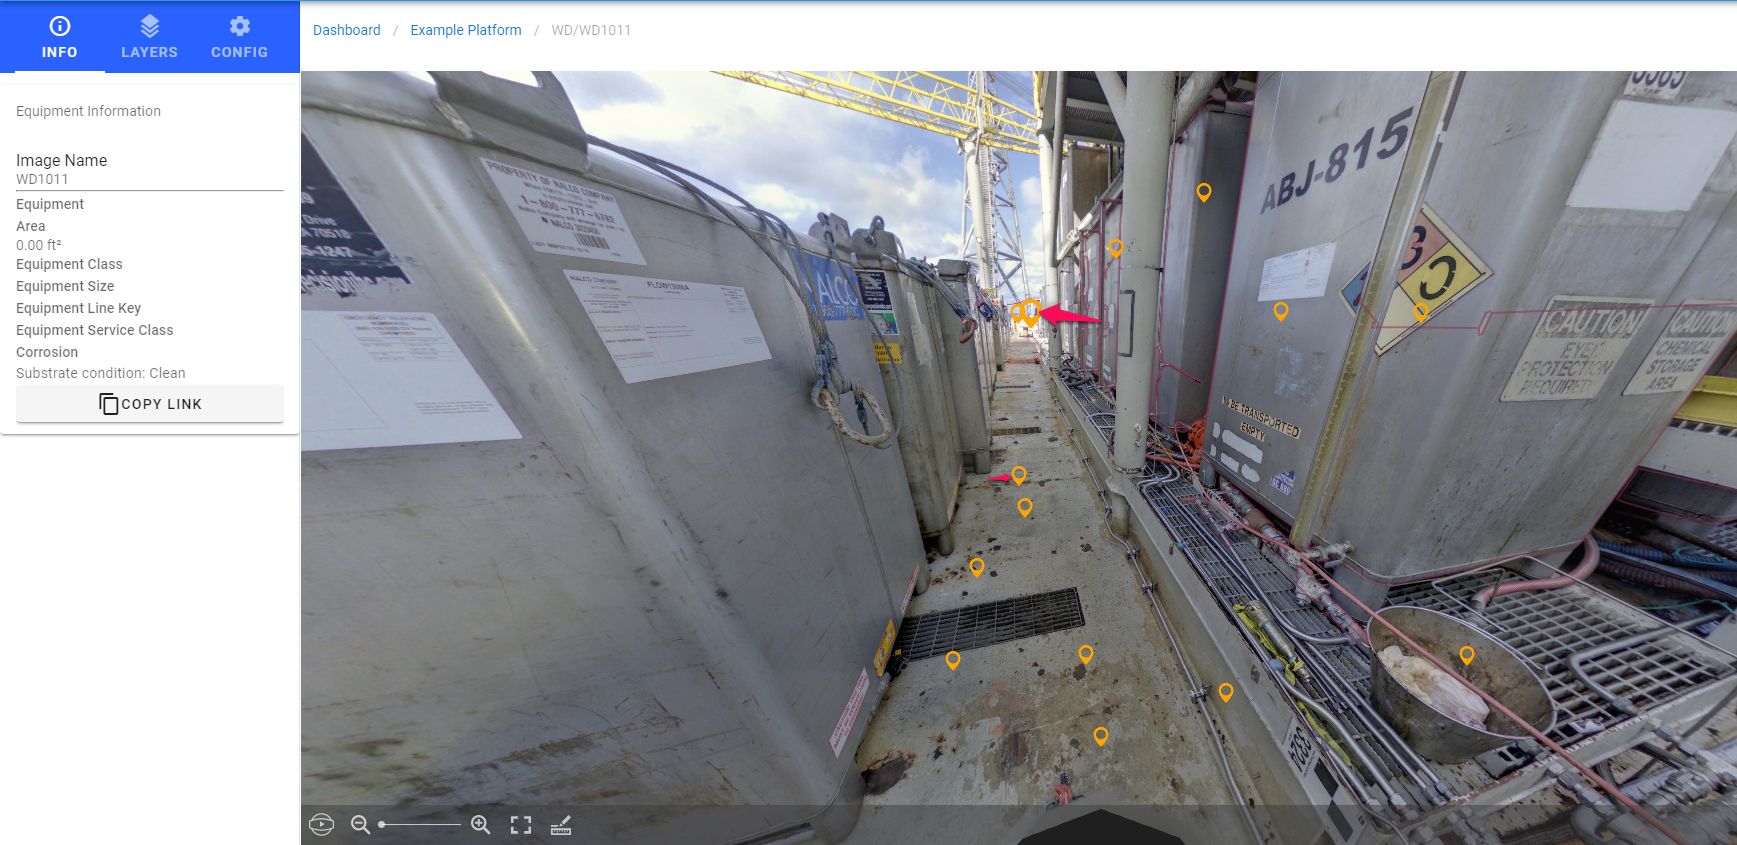The width and height of the screenshot is (1737, 845).
Task: Click the Copy Link button
Action: click(150, 404)
